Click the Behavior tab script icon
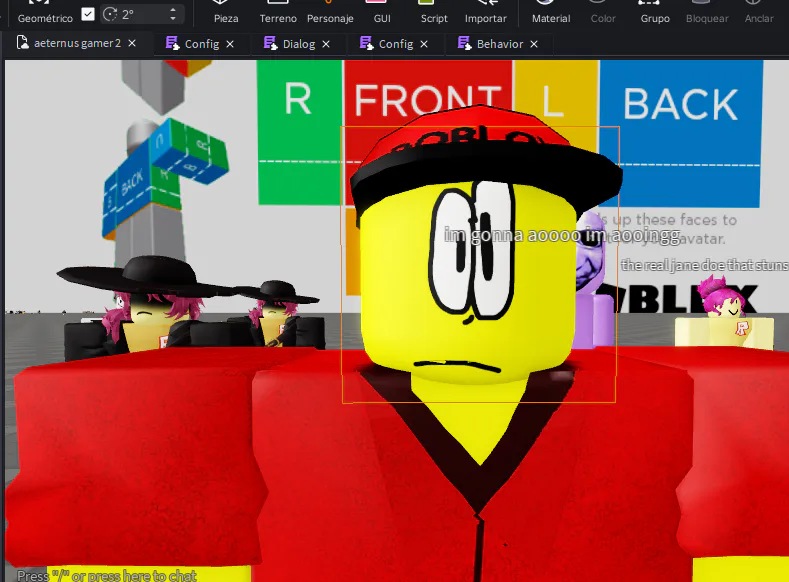This screenshot has width=789, height=582. coord(464,43)
